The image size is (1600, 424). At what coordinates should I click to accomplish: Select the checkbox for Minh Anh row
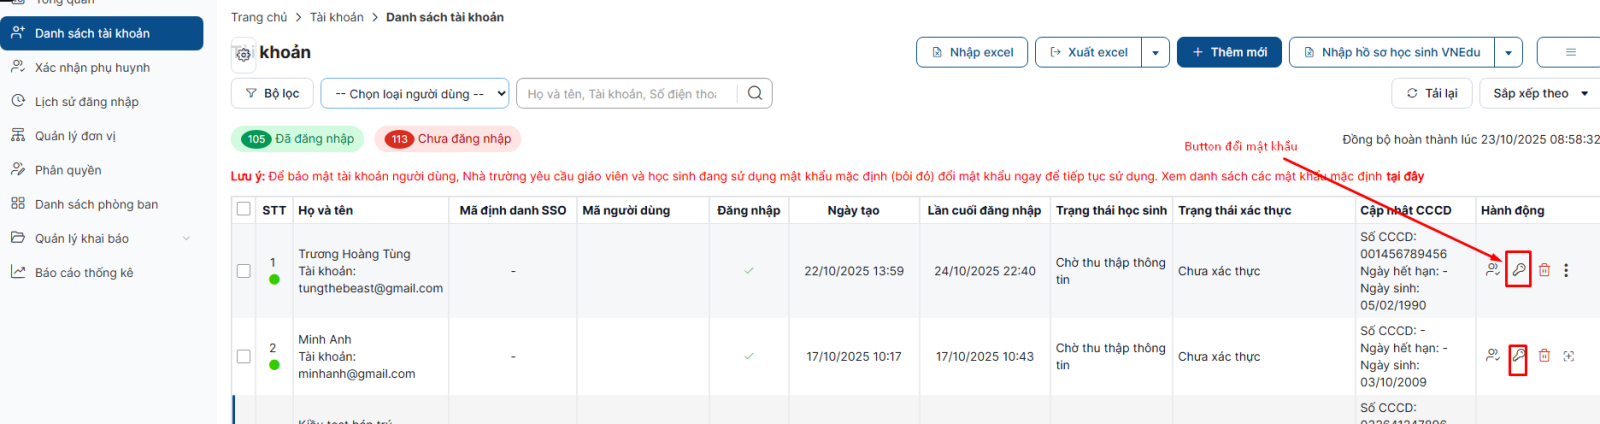244,356
